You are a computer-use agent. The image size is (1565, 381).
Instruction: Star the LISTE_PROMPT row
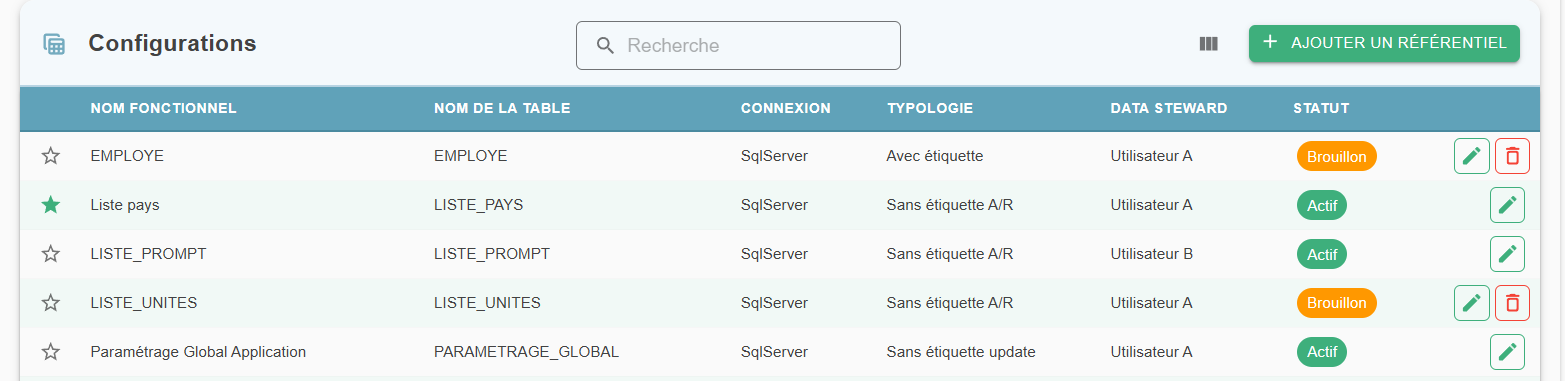(51, 254)
